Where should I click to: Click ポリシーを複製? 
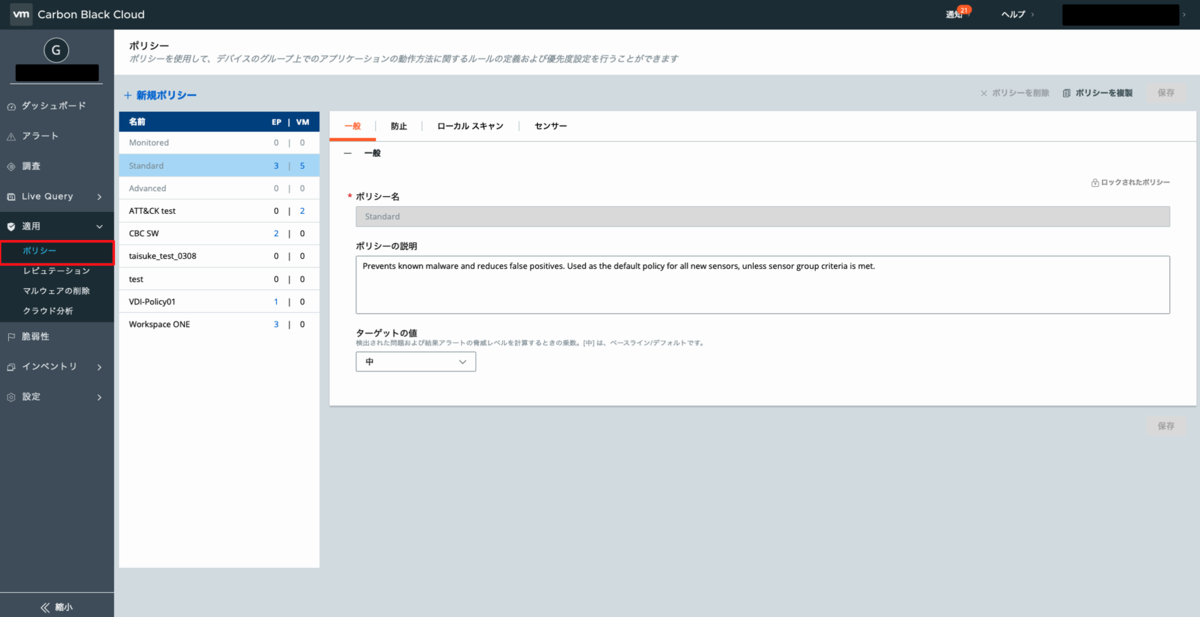[x=1097, y=93]
